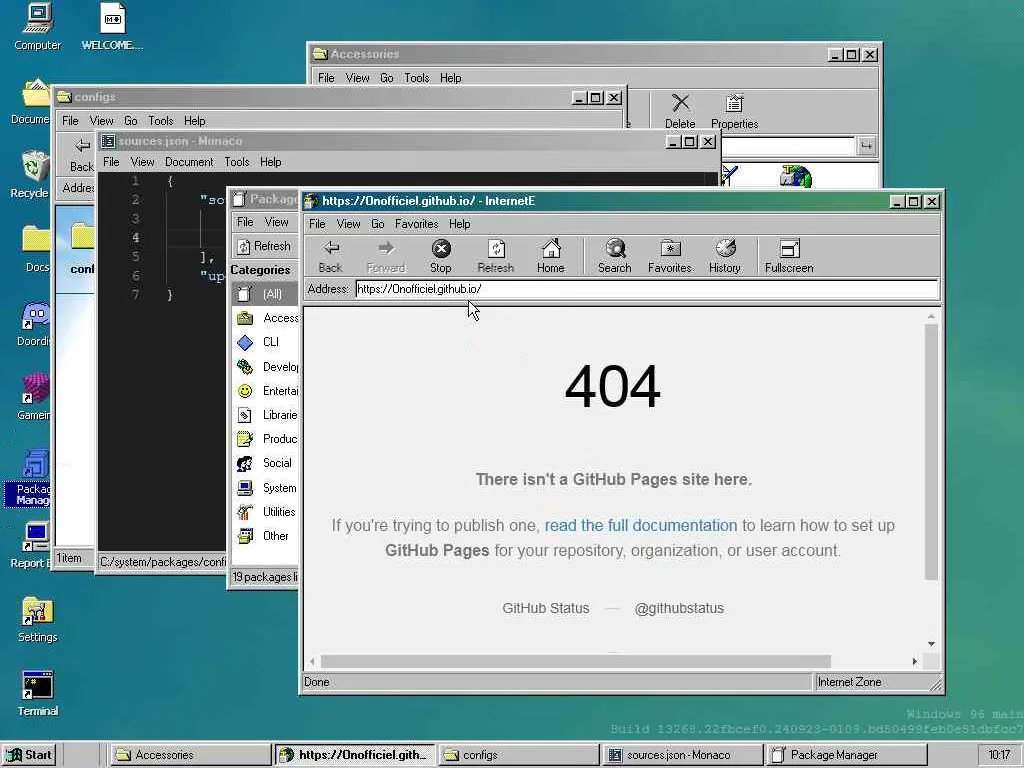This screenshot has width=1024, height=768.
Task: Click the scroll down arrow in InternetE
Action: click(x=931, y=644)
